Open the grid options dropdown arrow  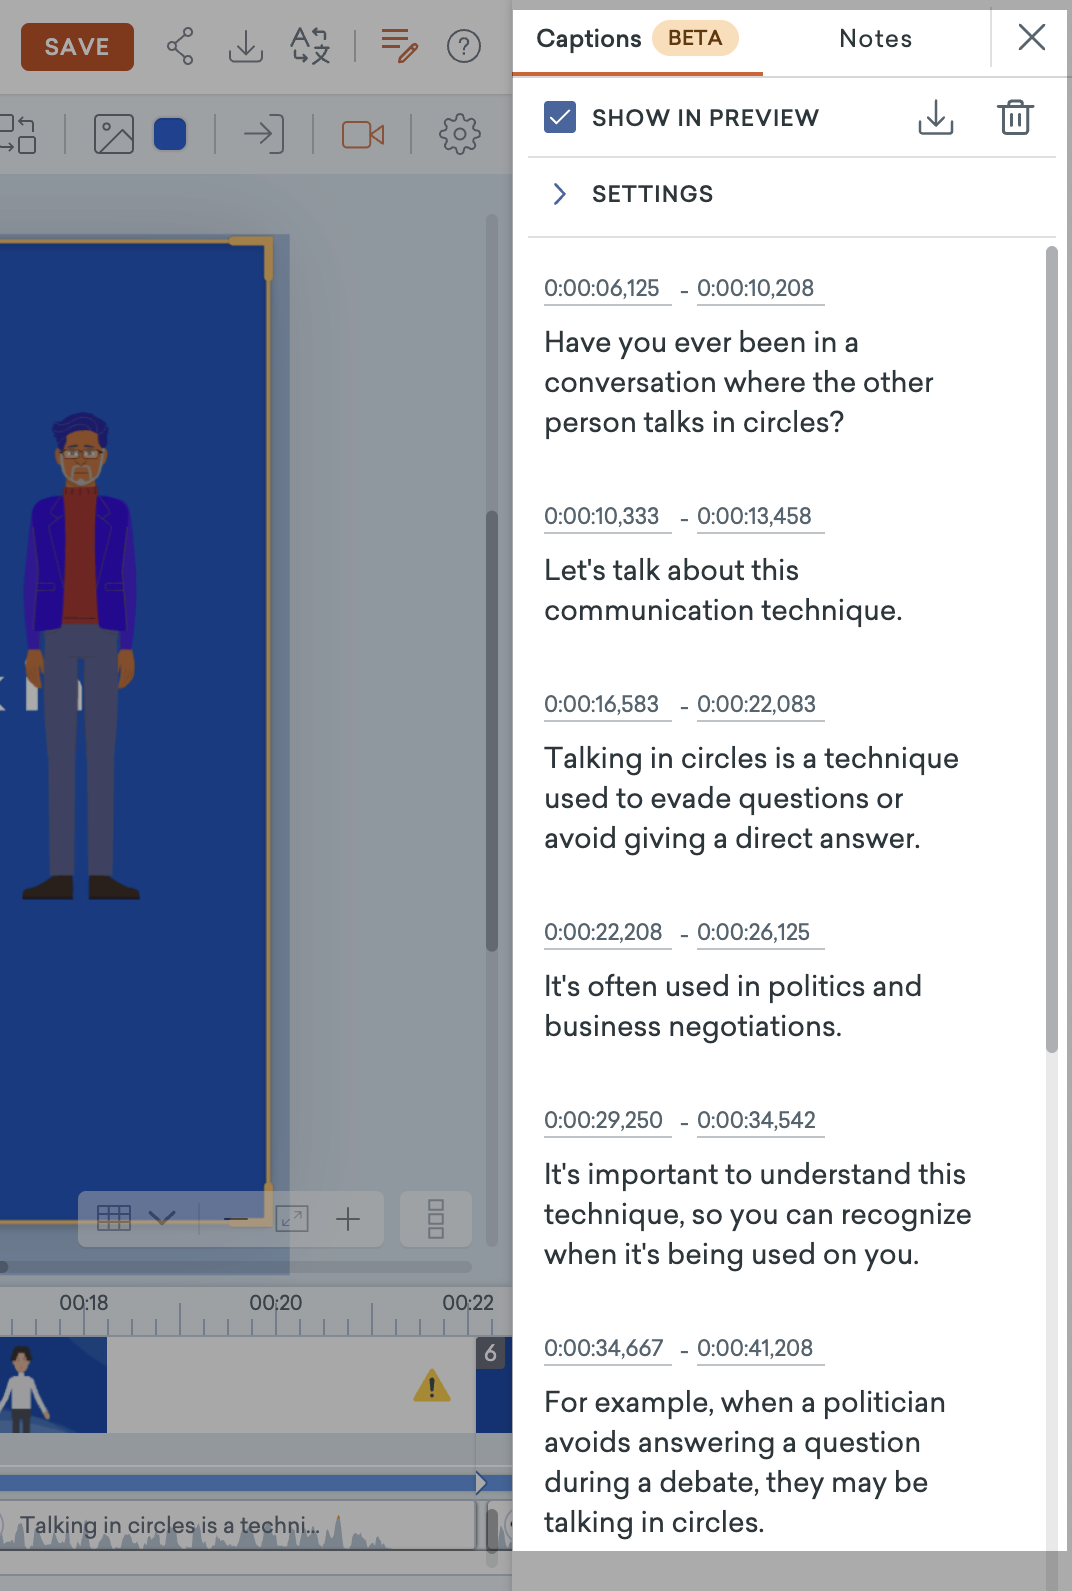click(162, 1218)
